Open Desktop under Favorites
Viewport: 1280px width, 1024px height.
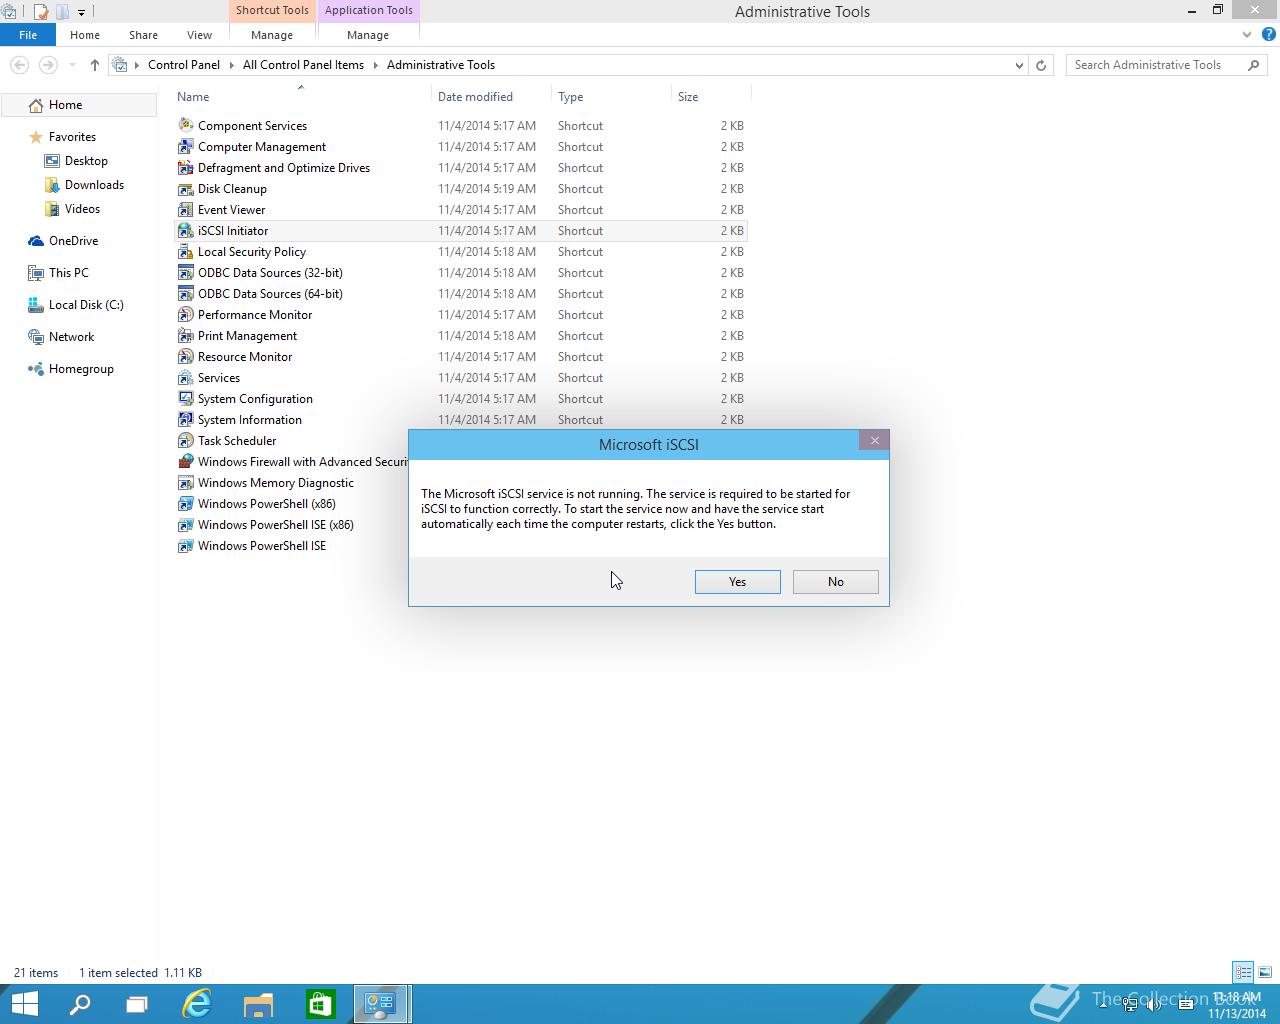(x=86, y=161)
